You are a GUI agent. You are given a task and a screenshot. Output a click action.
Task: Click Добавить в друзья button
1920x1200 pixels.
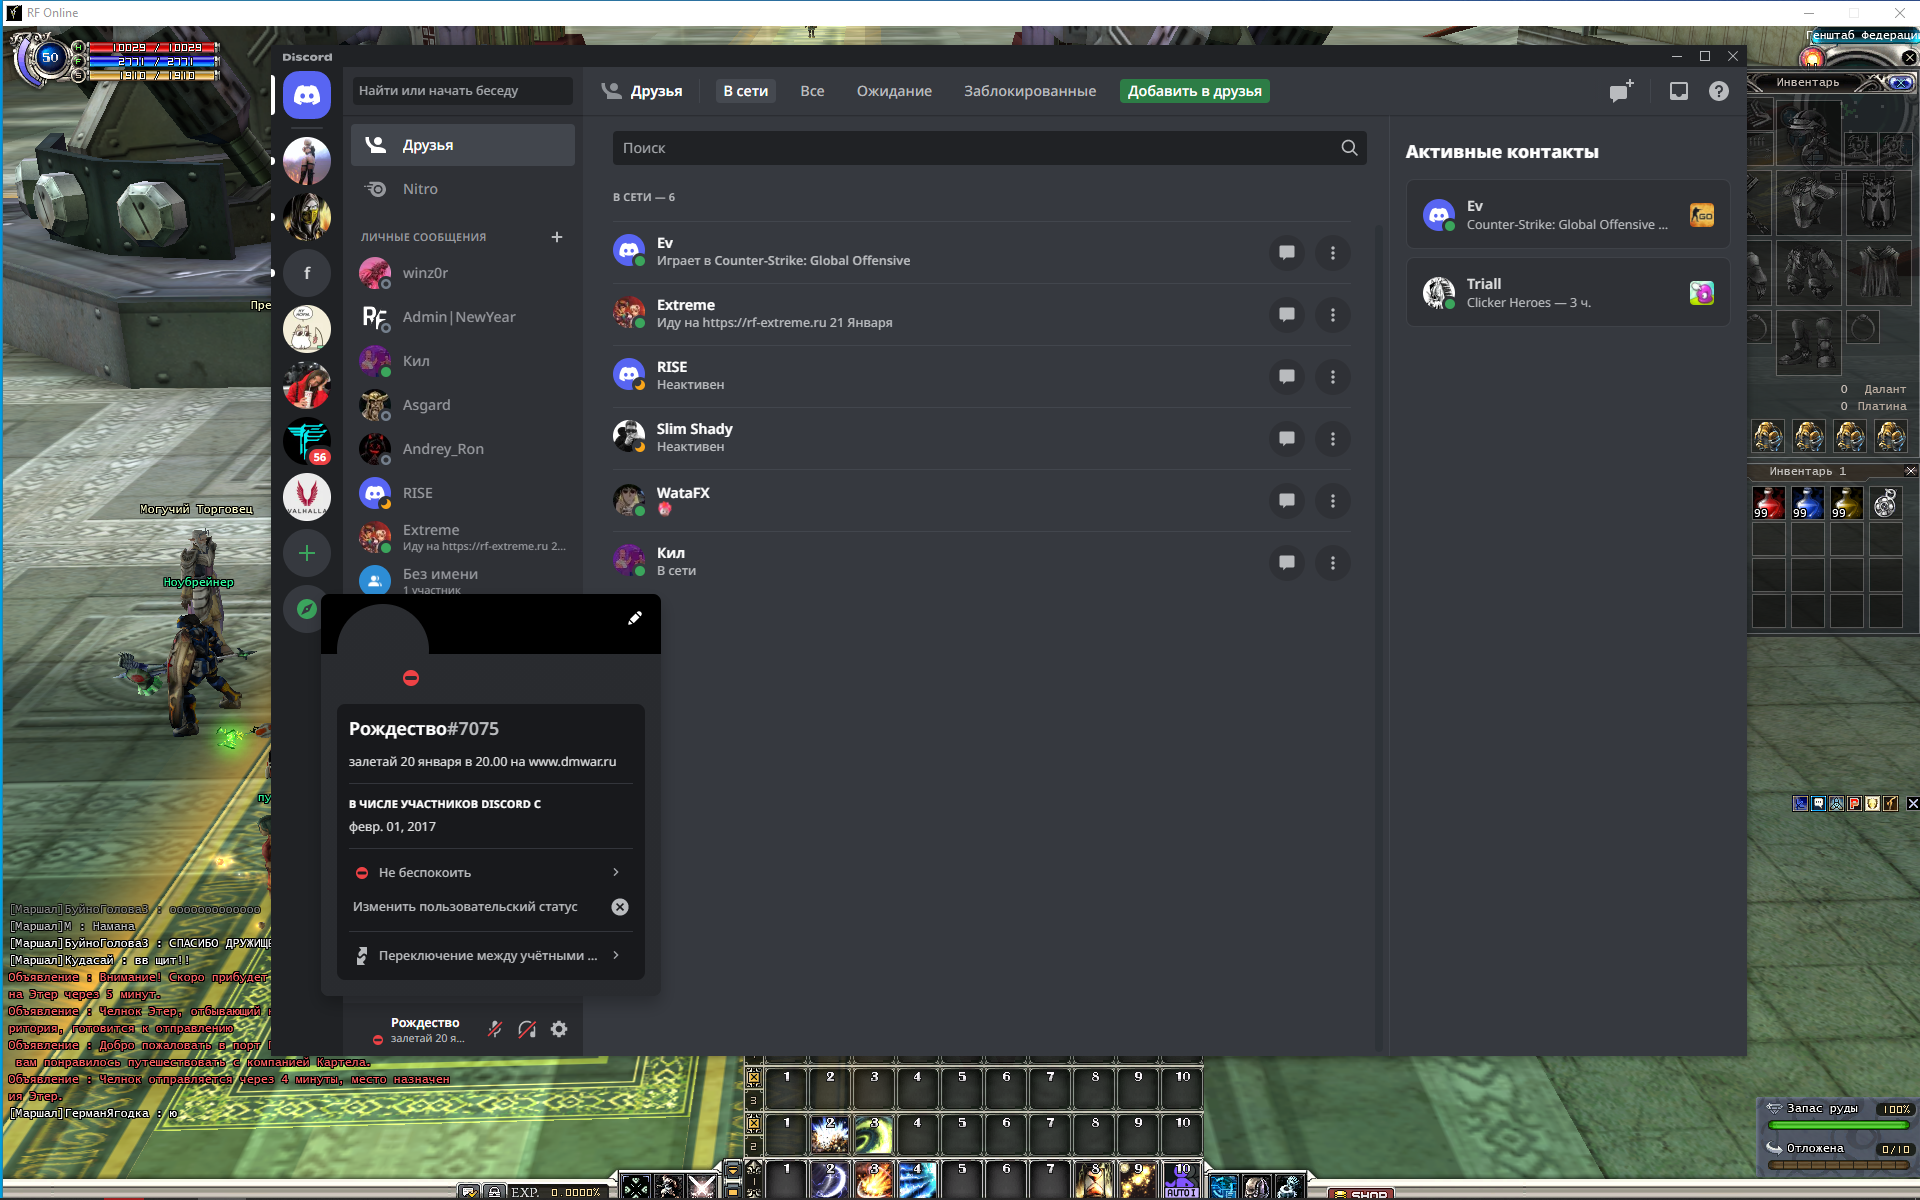coord(1195,91)
